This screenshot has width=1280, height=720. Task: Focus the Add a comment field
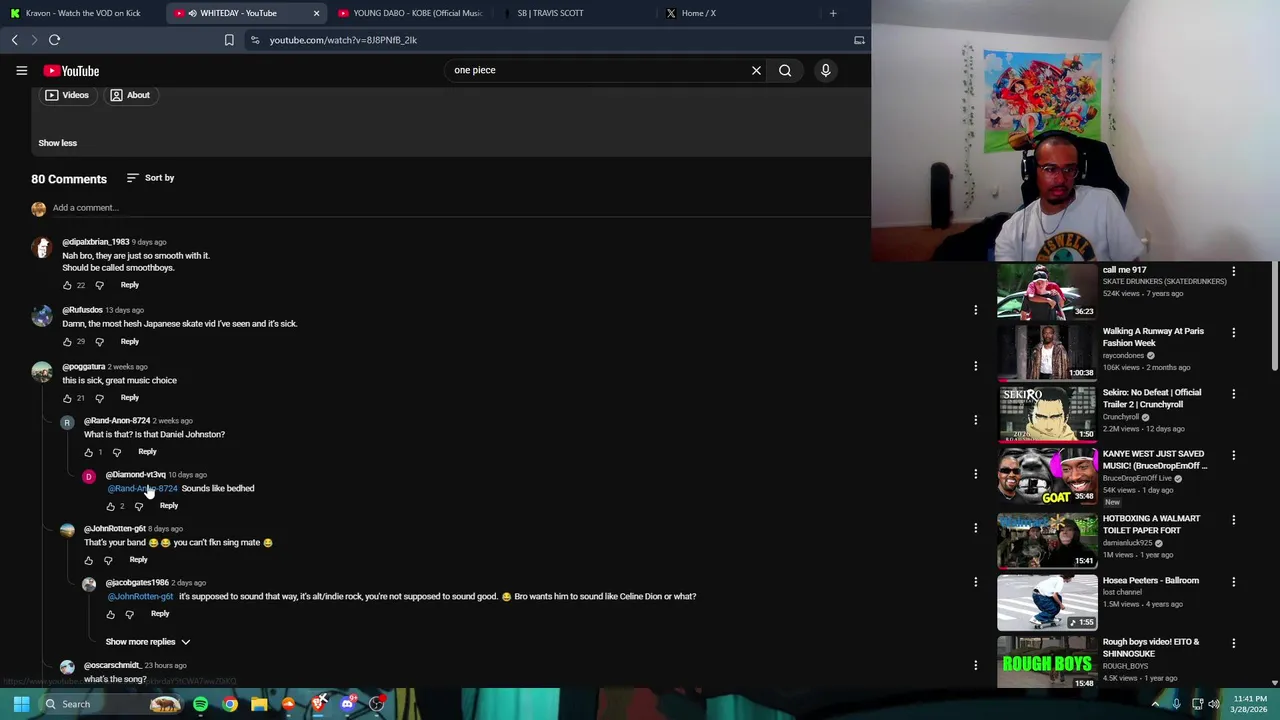[460, 208]
